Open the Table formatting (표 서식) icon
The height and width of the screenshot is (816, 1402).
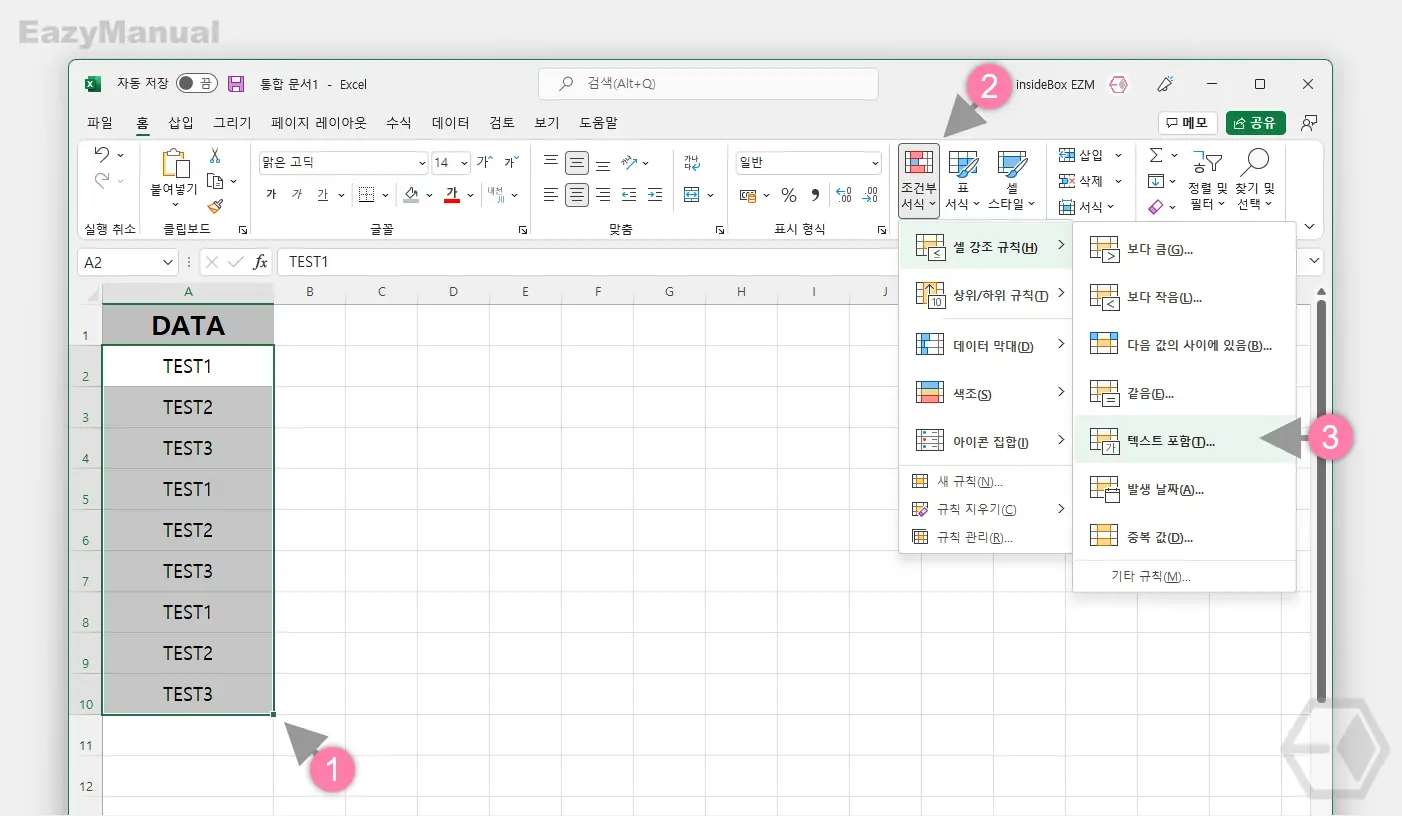[963, 181]
